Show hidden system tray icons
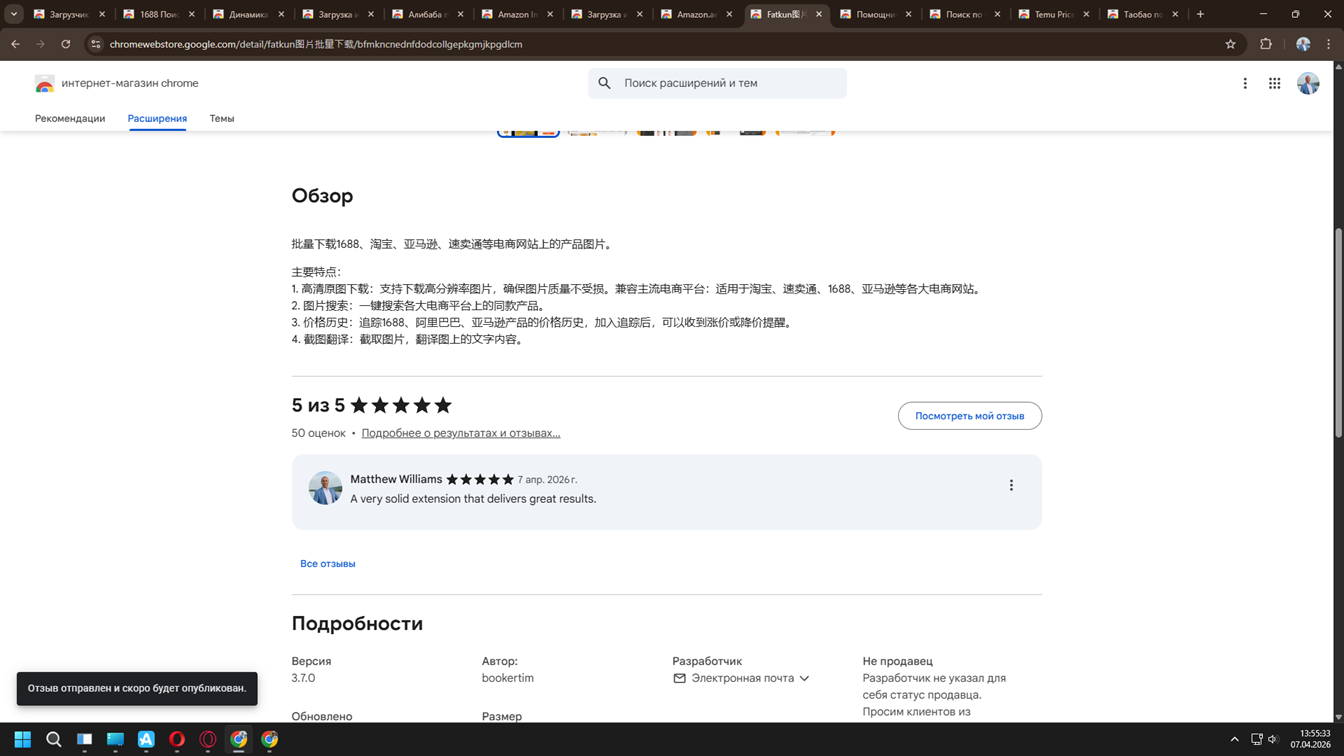The image size is (1344, 756). [x=1234, y=740]
